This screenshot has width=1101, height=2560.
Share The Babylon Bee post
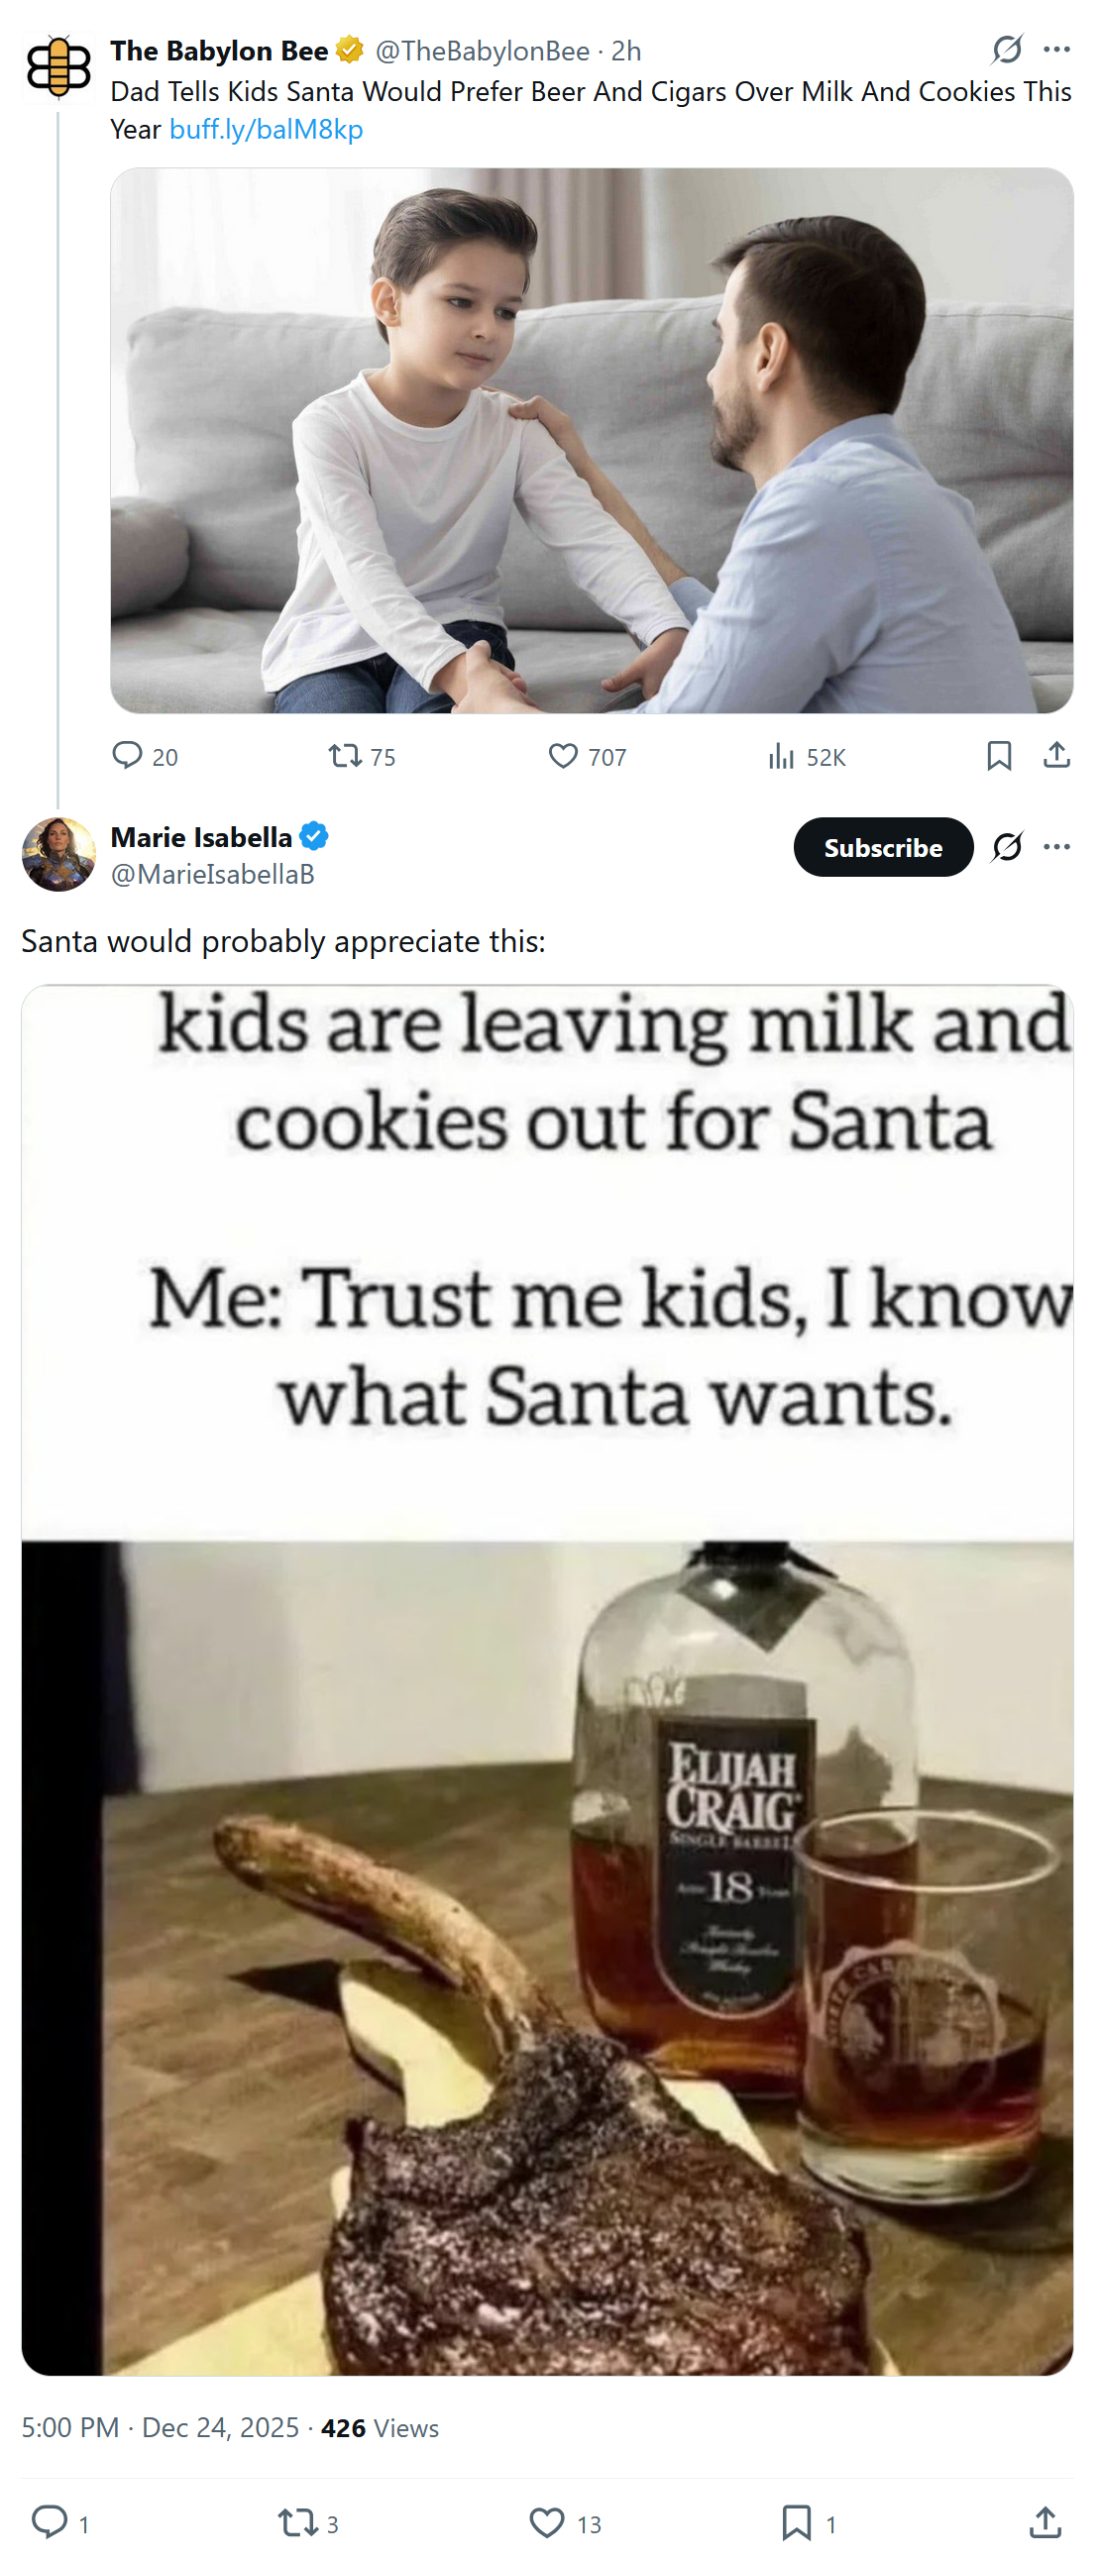click(1056, 755)
